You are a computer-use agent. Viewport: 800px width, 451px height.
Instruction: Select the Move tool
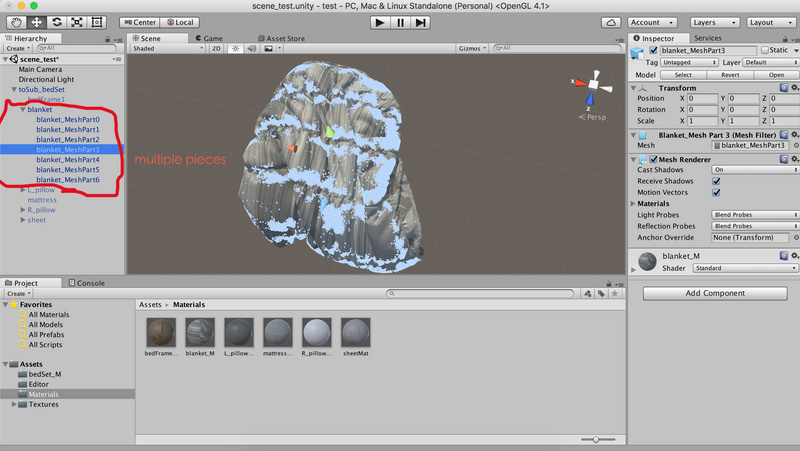coord(36,22)
